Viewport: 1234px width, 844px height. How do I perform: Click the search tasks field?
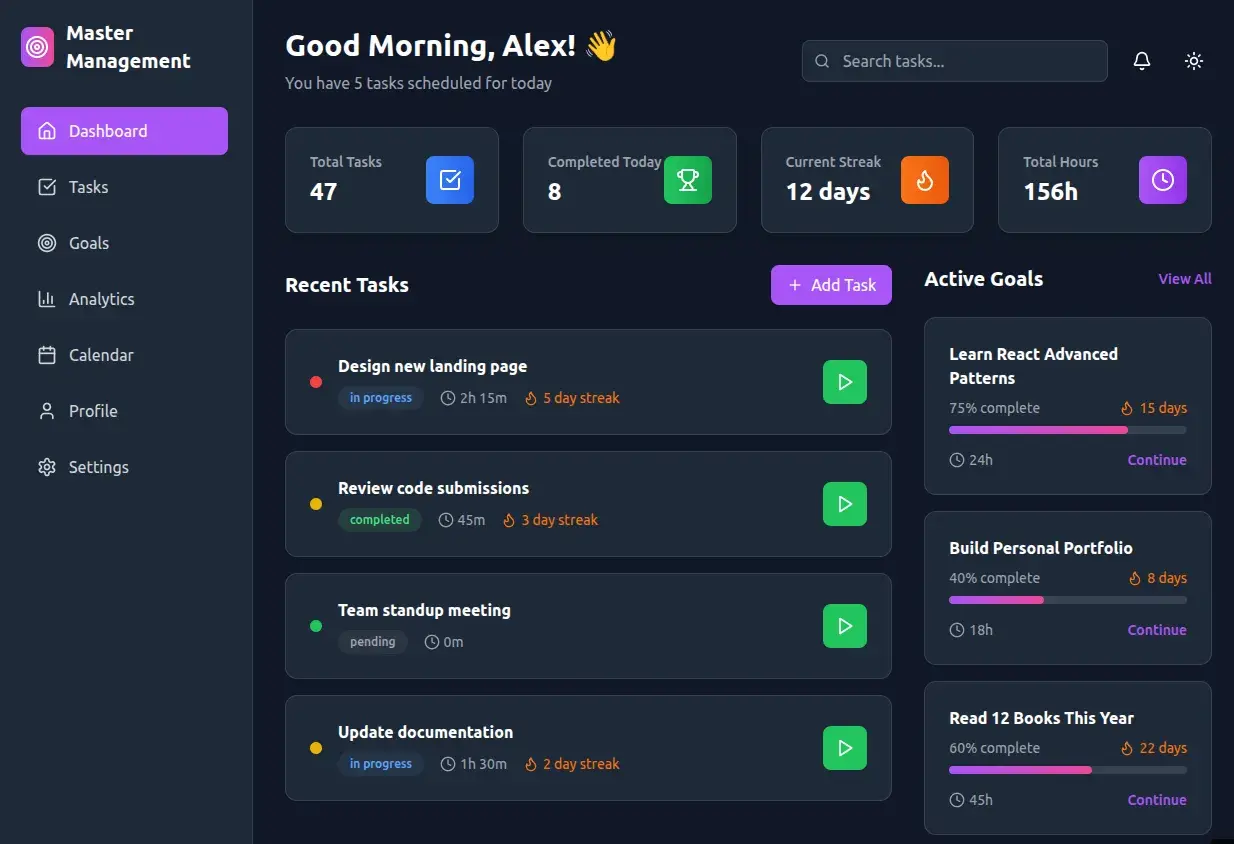tap(954, 61)
